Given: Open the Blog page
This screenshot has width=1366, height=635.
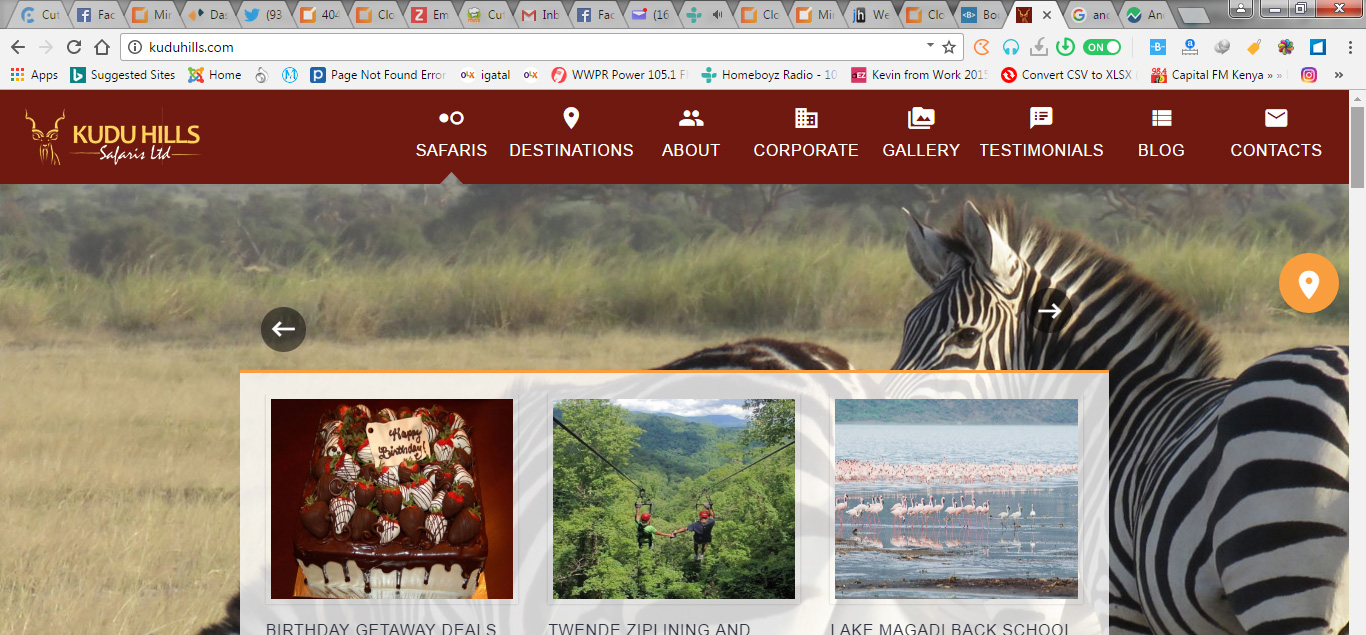Looking at the screenshot, I should pyautogui.click(x=1161, y=135).
